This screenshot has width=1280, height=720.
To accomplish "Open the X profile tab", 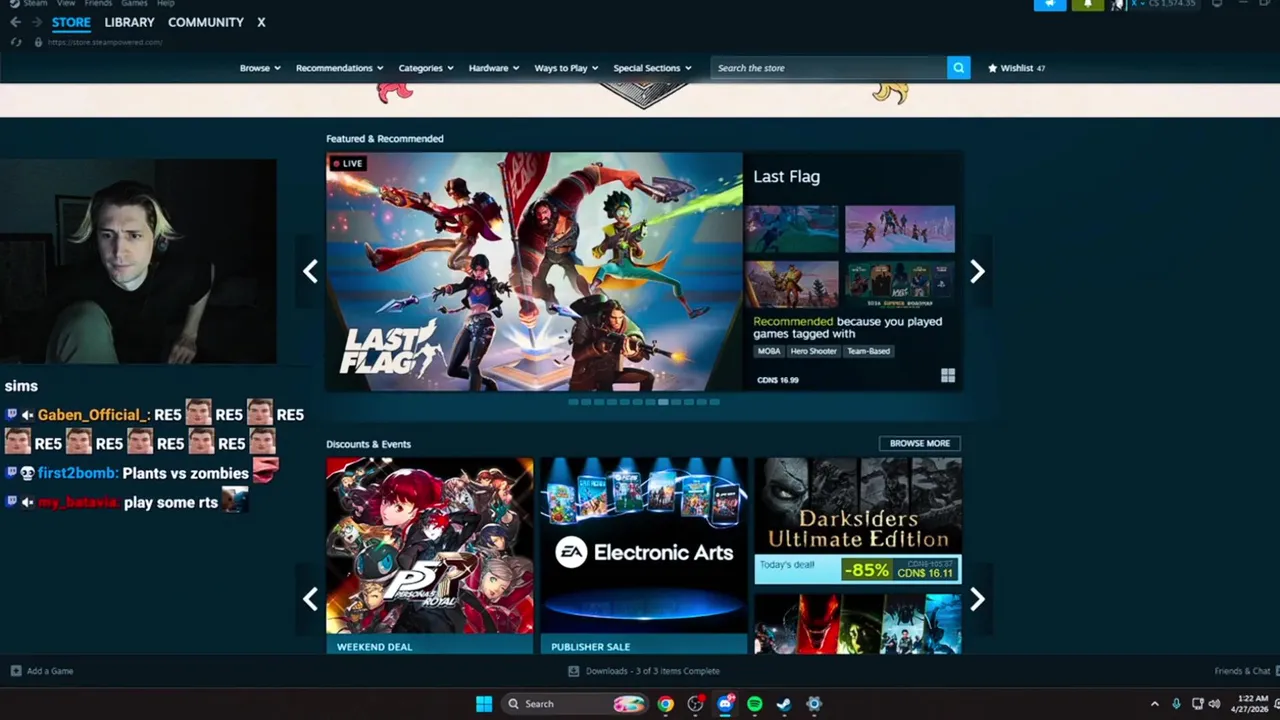I will [261, 22].
